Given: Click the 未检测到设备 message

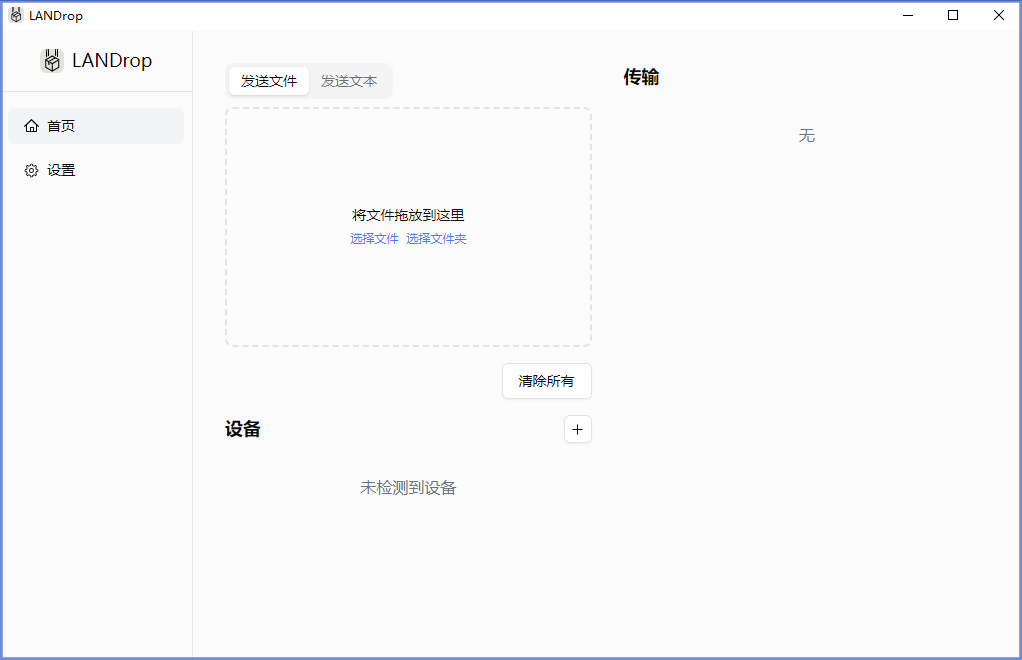Looking at the screenshot, I should 408,487.
